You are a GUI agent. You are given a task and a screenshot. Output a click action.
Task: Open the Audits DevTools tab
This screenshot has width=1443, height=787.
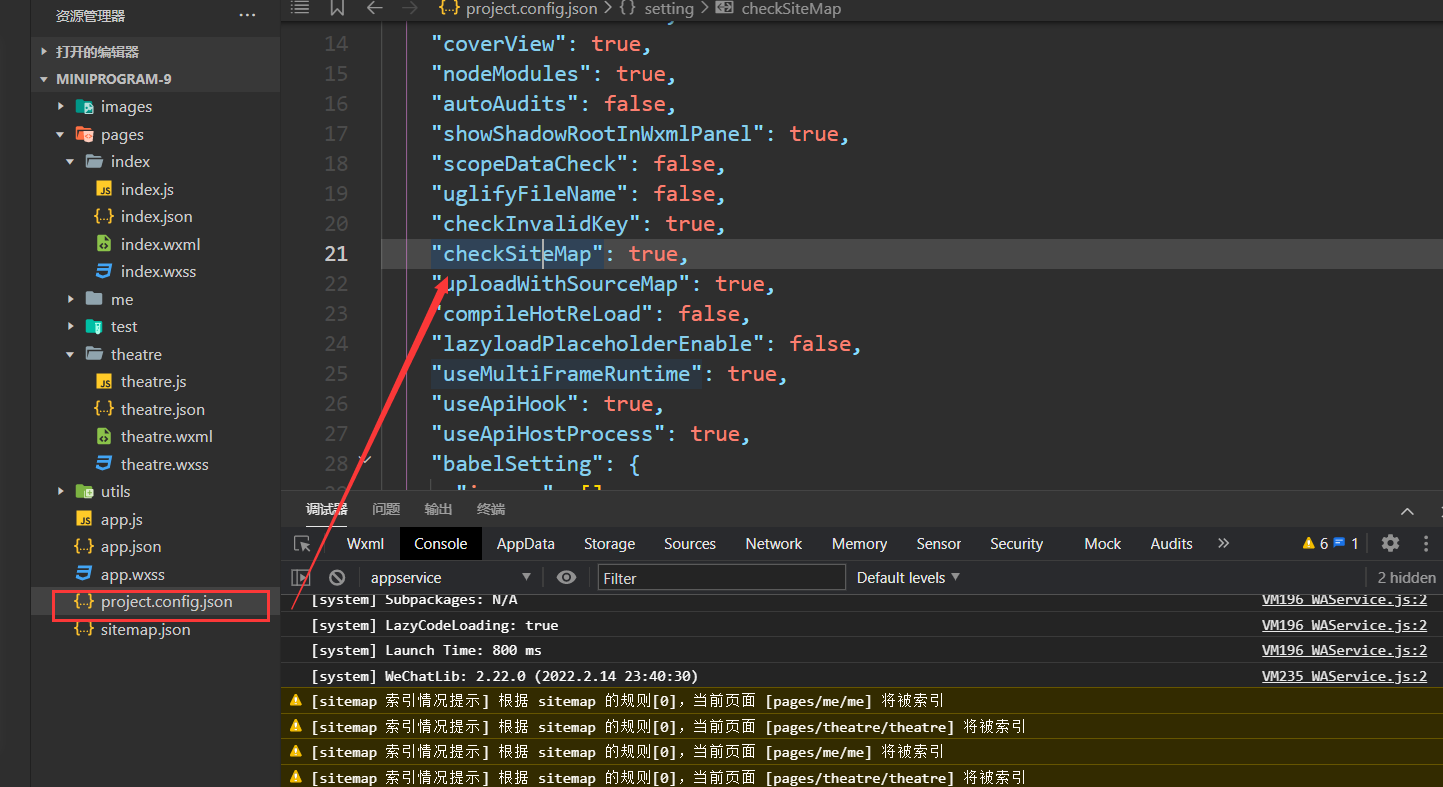(1171, 544)
